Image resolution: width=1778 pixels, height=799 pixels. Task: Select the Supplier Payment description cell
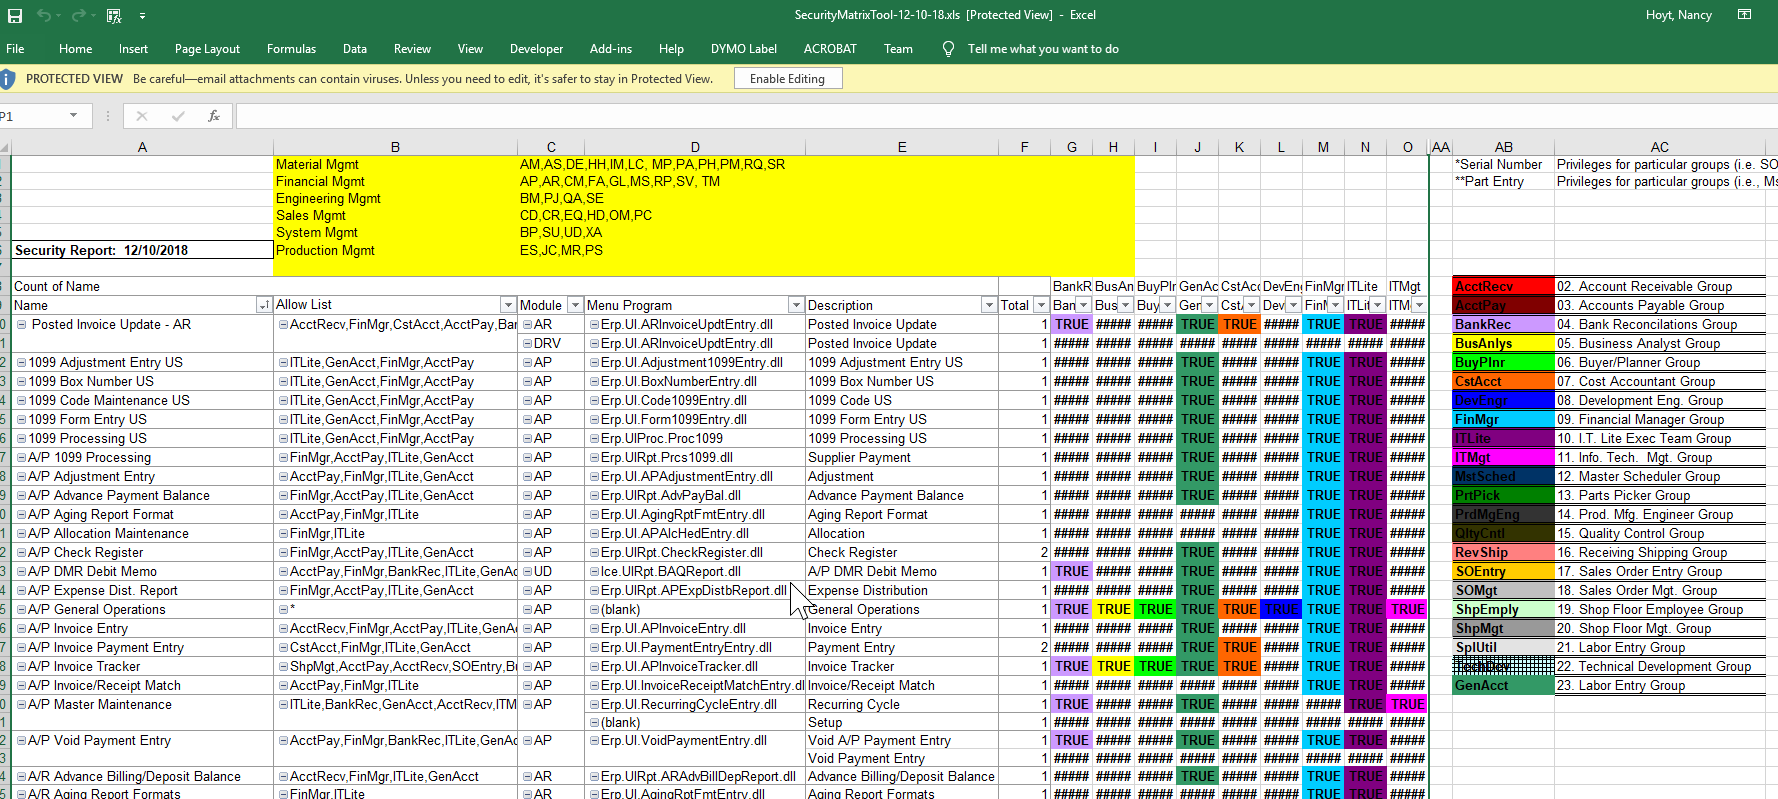[x=901, y=457]
